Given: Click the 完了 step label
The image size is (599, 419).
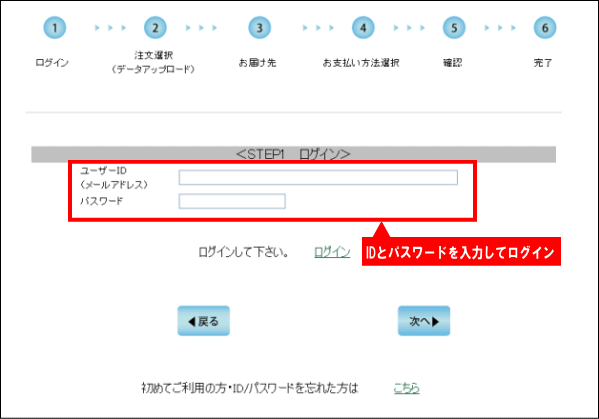Looking at the screenshot, I should pyautogui.click(x=543, y=63).
